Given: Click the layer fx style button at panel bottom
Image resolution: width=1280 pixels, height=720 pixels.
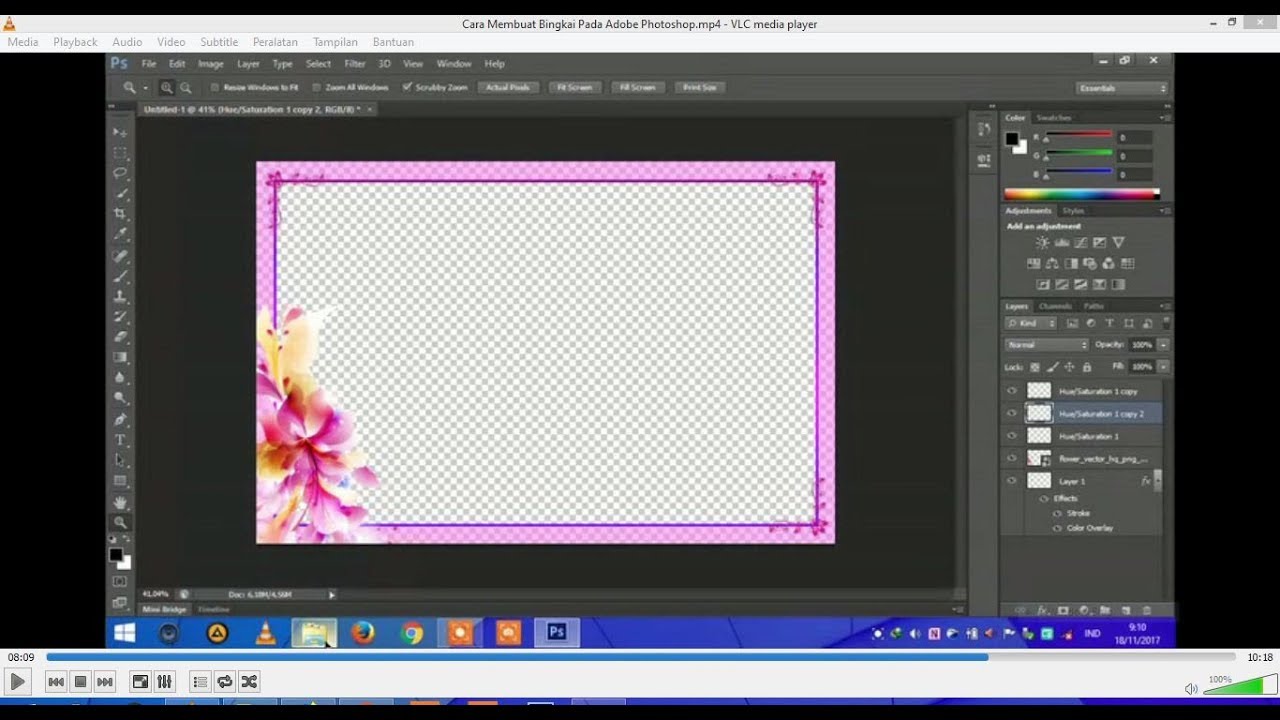Looking at the screenshot, I should [1041, 610].
